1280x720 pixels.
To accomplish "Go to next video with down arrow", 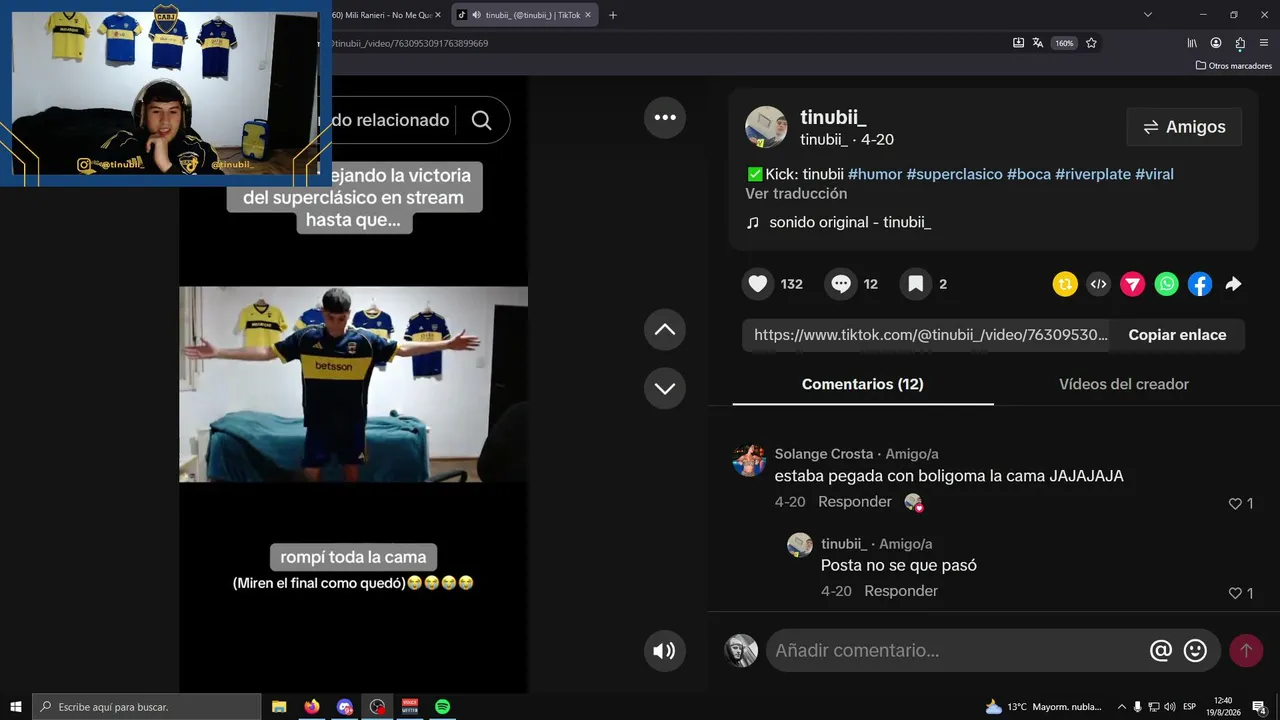I will click(665, 388).
